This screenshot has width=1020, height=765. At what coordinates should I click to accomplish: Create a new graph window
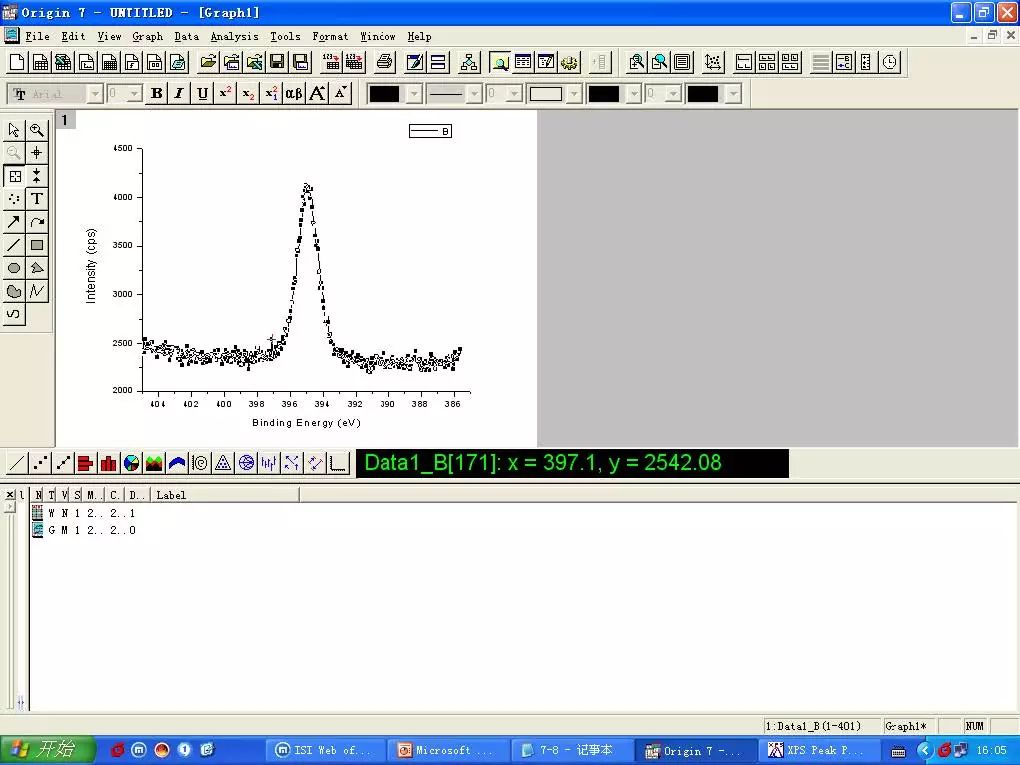pyautogui.click(x=86, y=62)
